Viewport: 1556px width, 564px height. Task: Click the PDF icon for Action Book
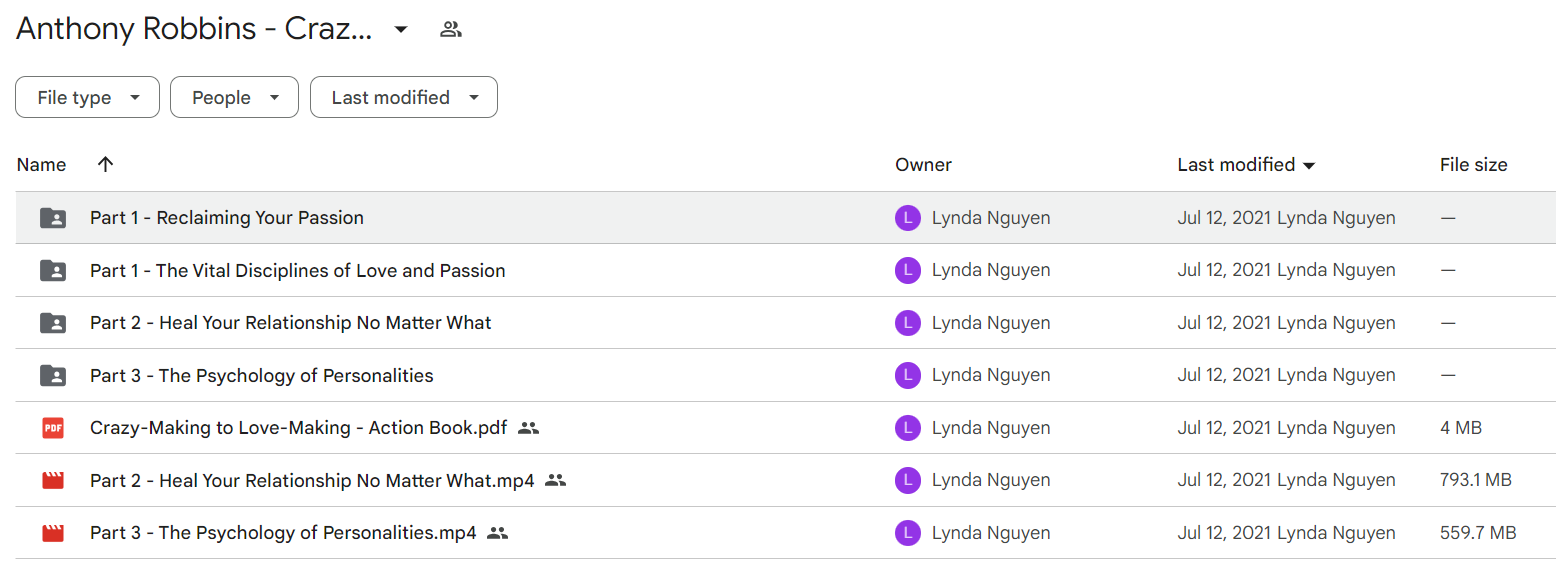click(x=53, y=428)
